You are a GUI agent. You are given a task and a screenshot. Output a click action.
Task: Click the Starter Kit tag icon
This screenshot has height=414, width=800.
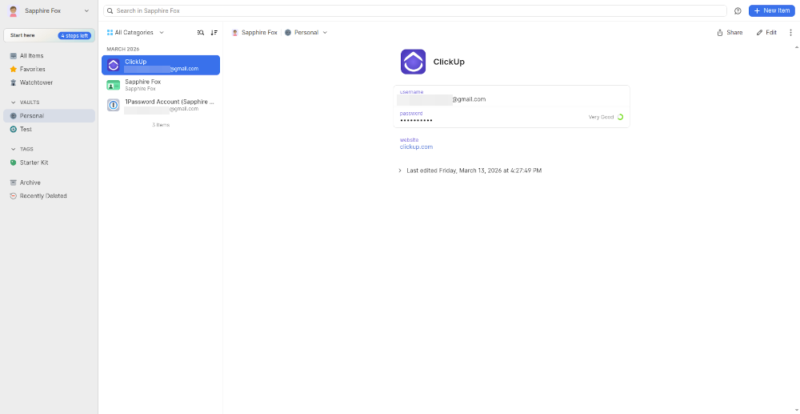pos(13,162)
